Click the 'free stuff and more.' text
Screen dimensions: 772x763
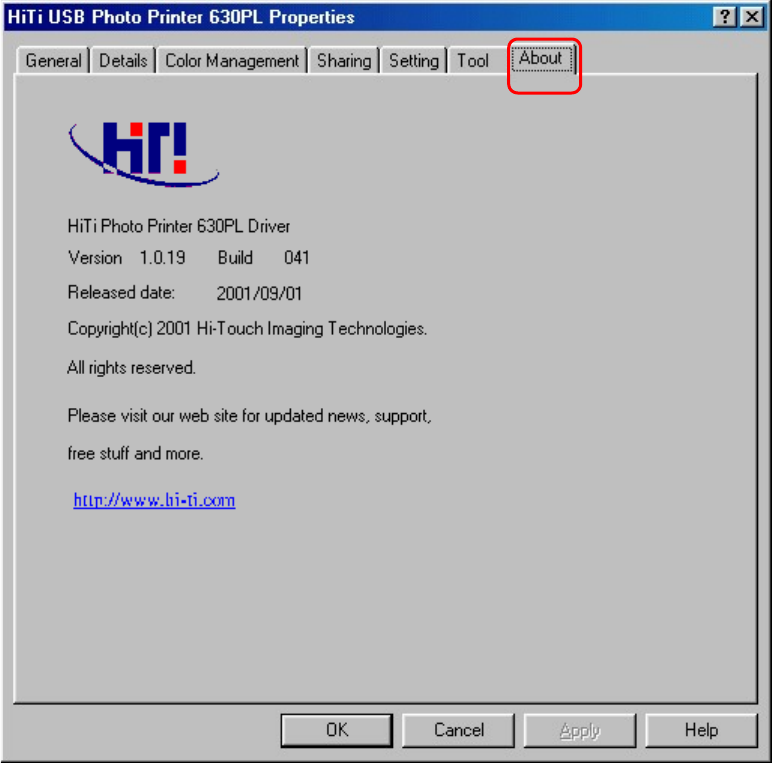coord(135,453)
